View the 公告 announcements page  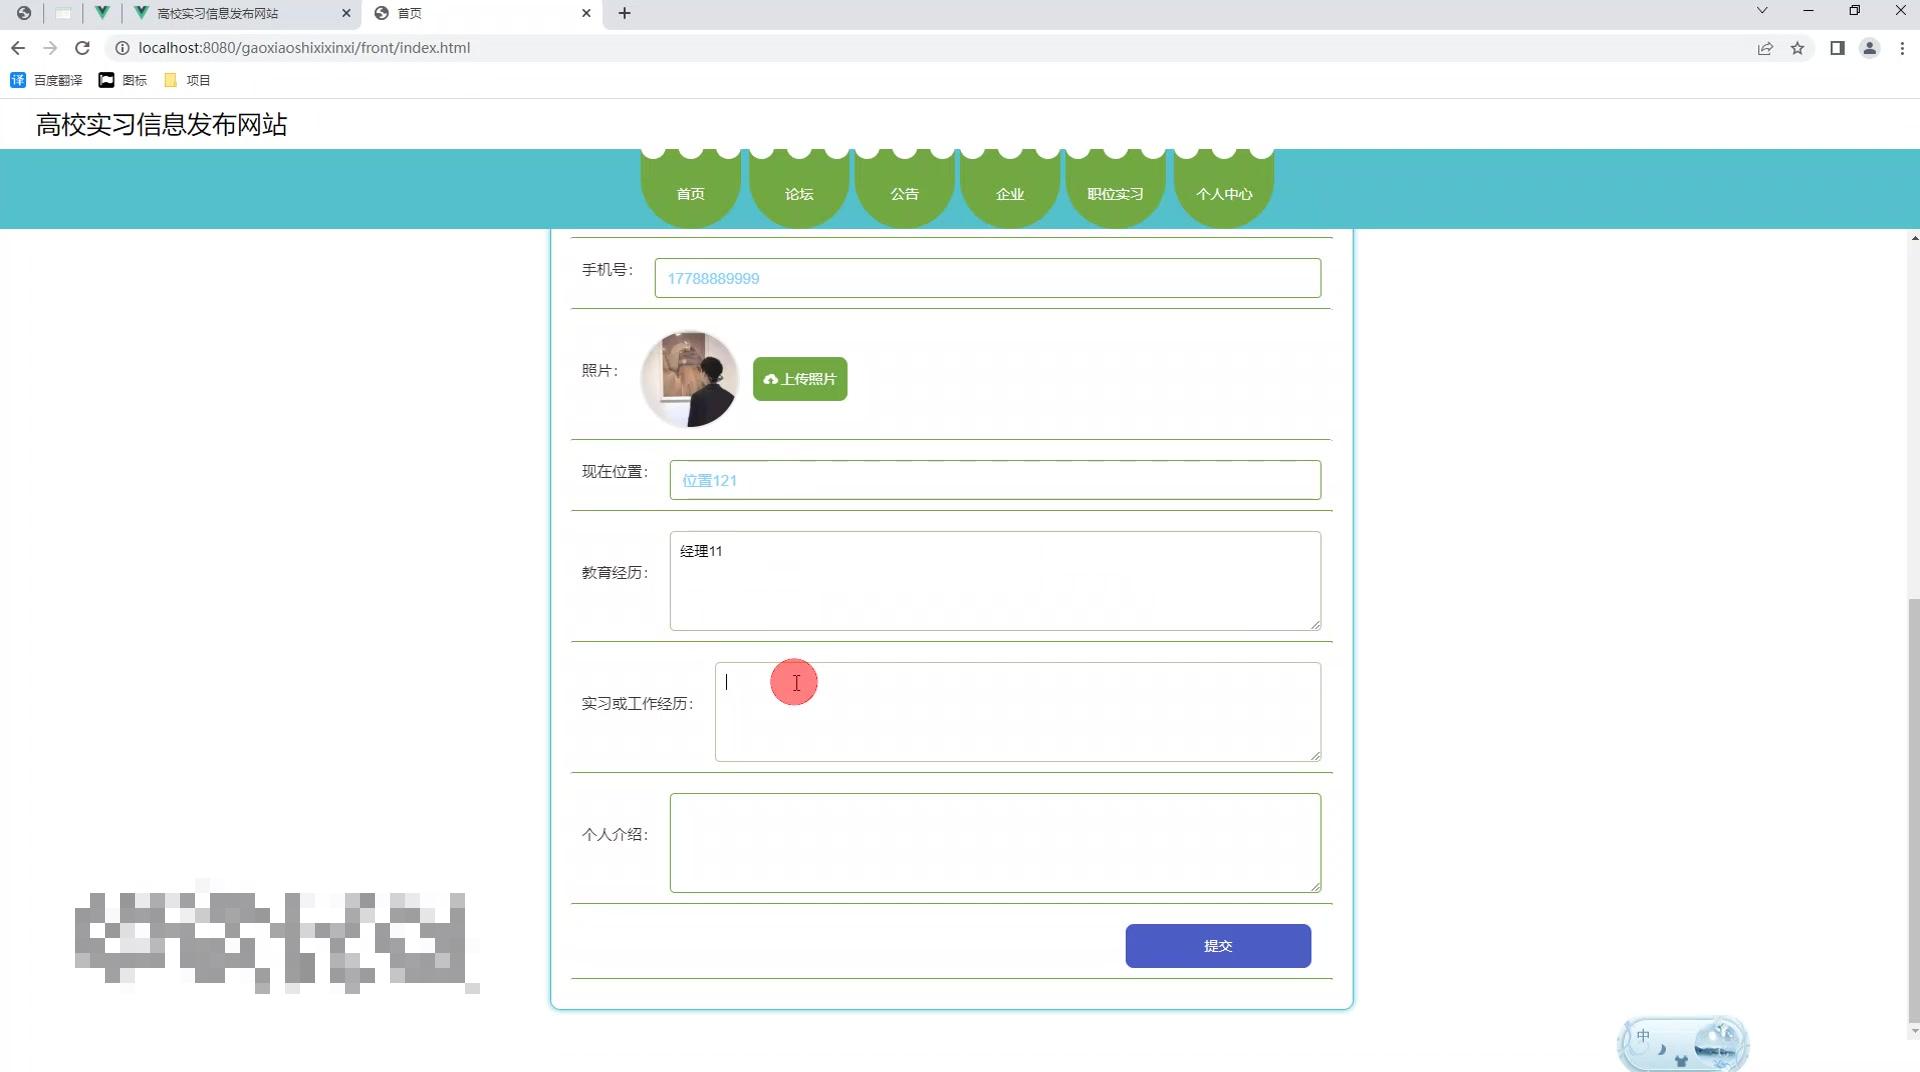coord(904,193)
